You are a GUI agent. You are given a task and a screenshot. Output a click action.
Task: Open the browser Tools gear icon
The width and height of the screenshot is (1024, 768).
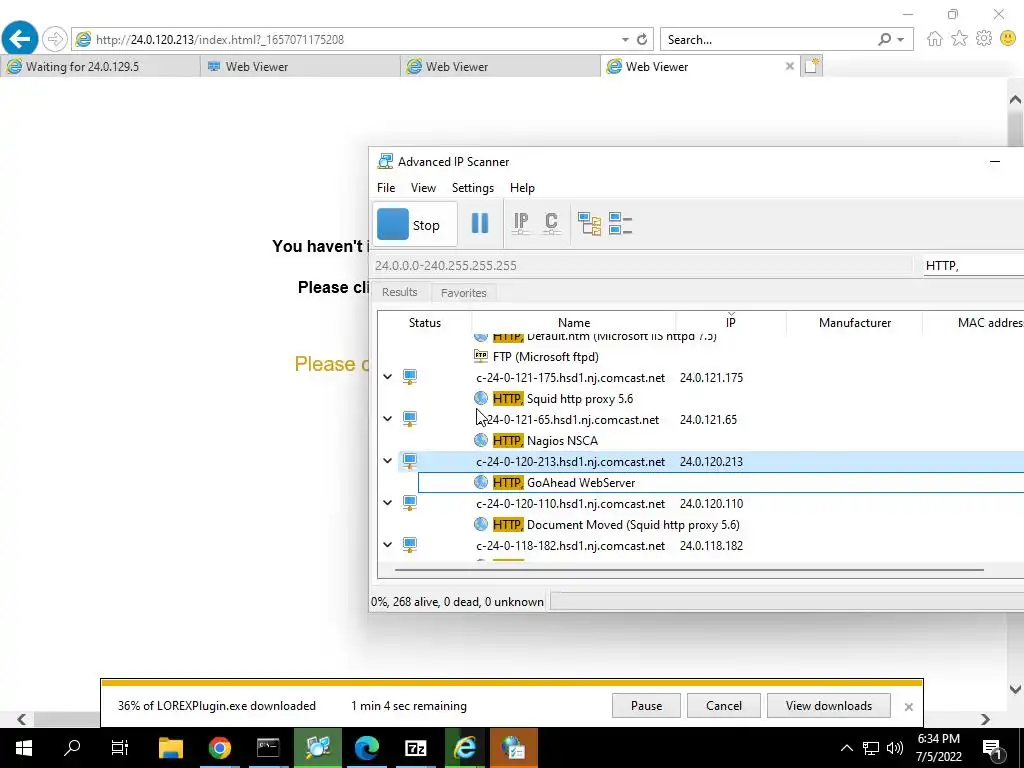point(984,39)
